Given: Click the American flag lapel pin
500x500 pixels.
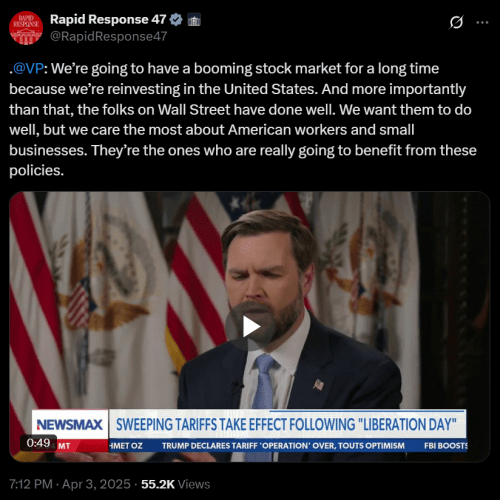Looking at the screenshot, I should pos(318,384).
